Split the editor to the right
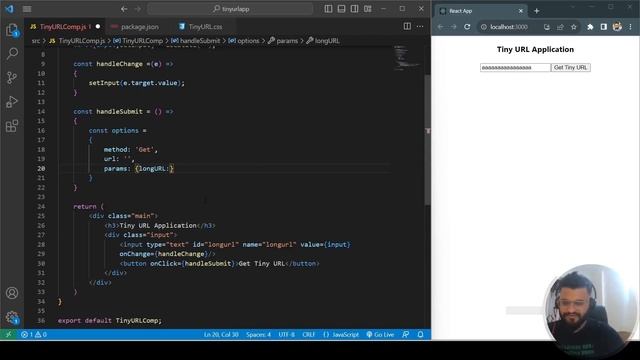The image size is (640, 360). [x=407, y=26]
